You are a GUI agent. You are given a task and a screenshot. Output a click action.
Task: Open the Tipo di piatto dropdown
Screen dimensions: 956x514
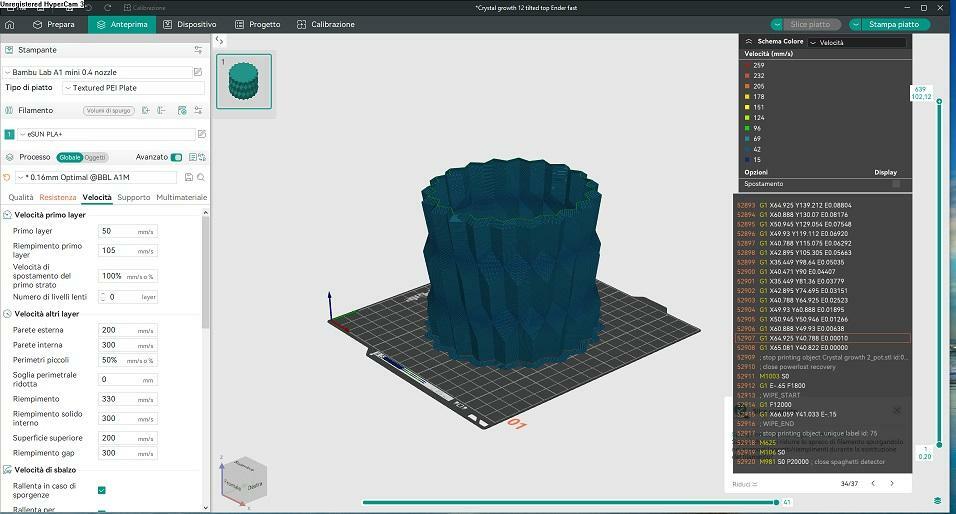pyautogui.click(x=133, y=88)
